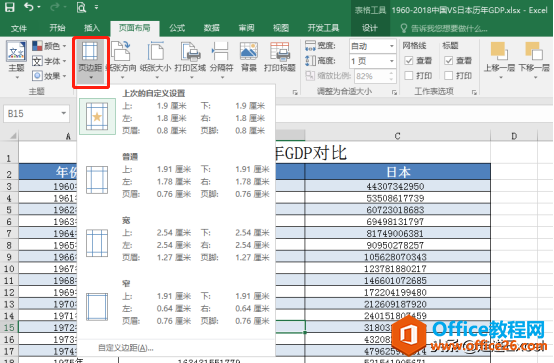Expand the 高度 (Height) 1 页 dropdown
The image size is (554, 363).
[391, 61]
